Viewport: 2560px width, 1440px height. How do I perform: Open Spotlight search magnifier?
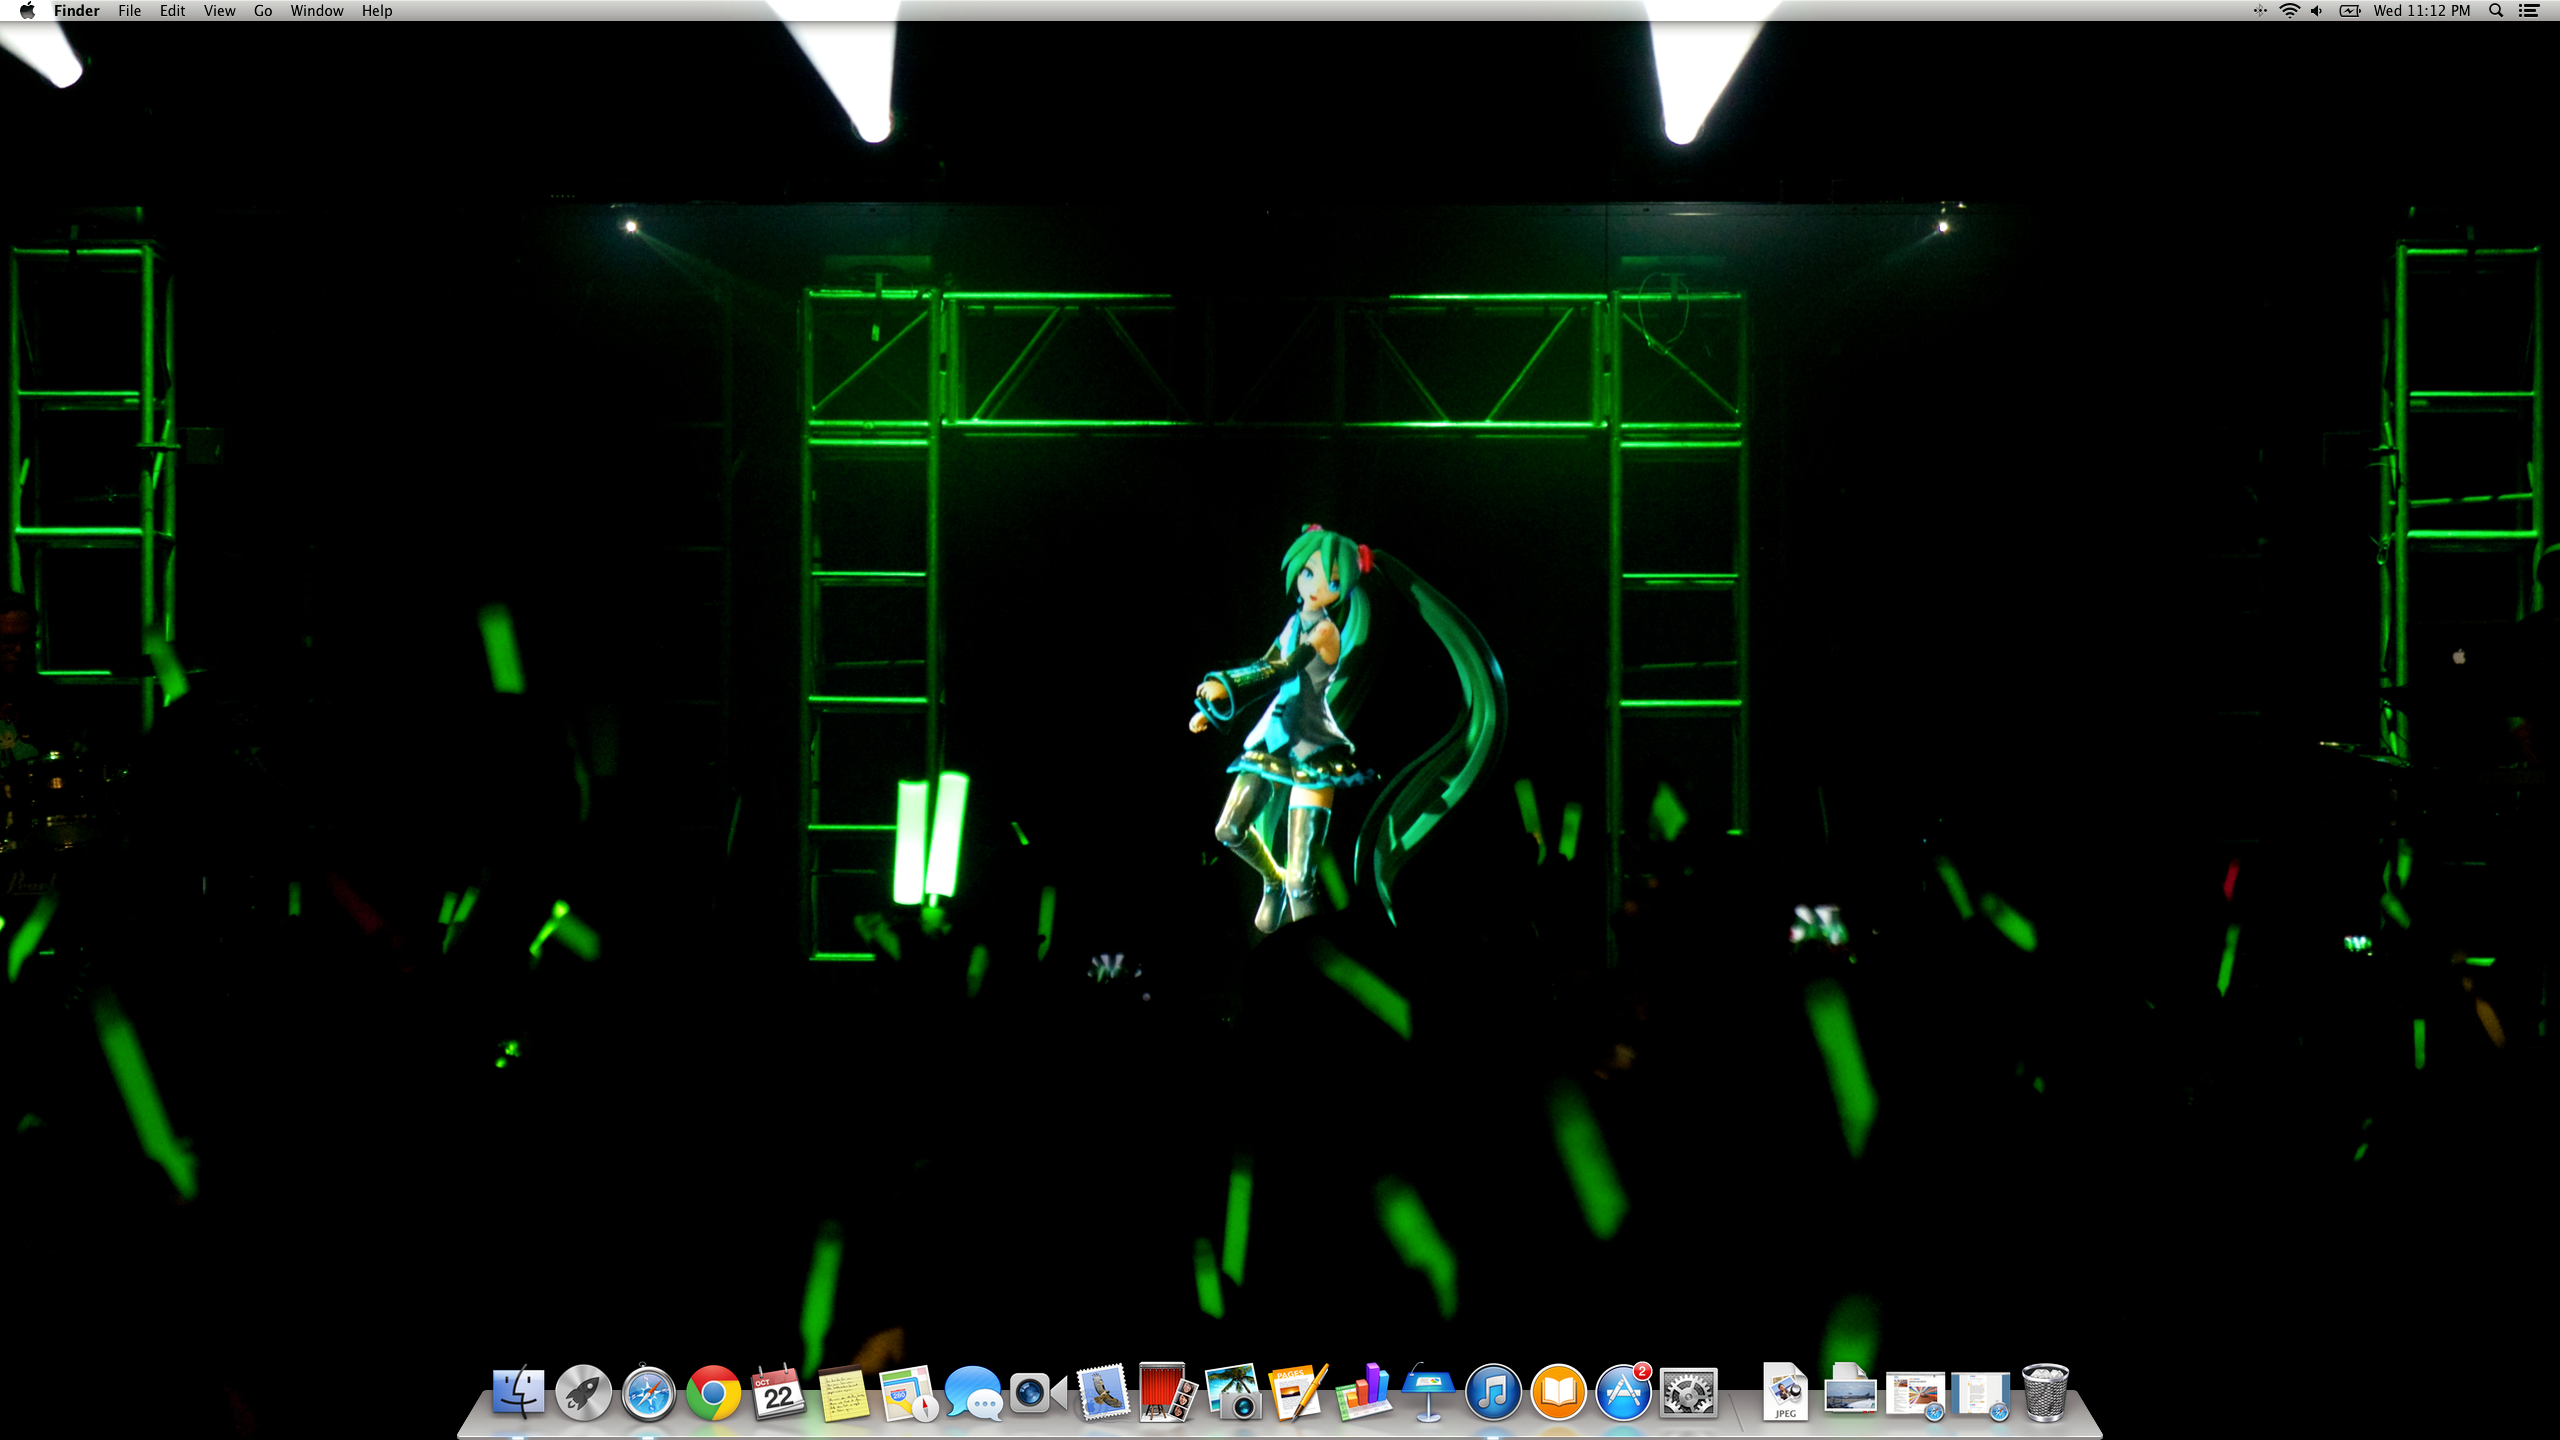tap(2496, 10)
